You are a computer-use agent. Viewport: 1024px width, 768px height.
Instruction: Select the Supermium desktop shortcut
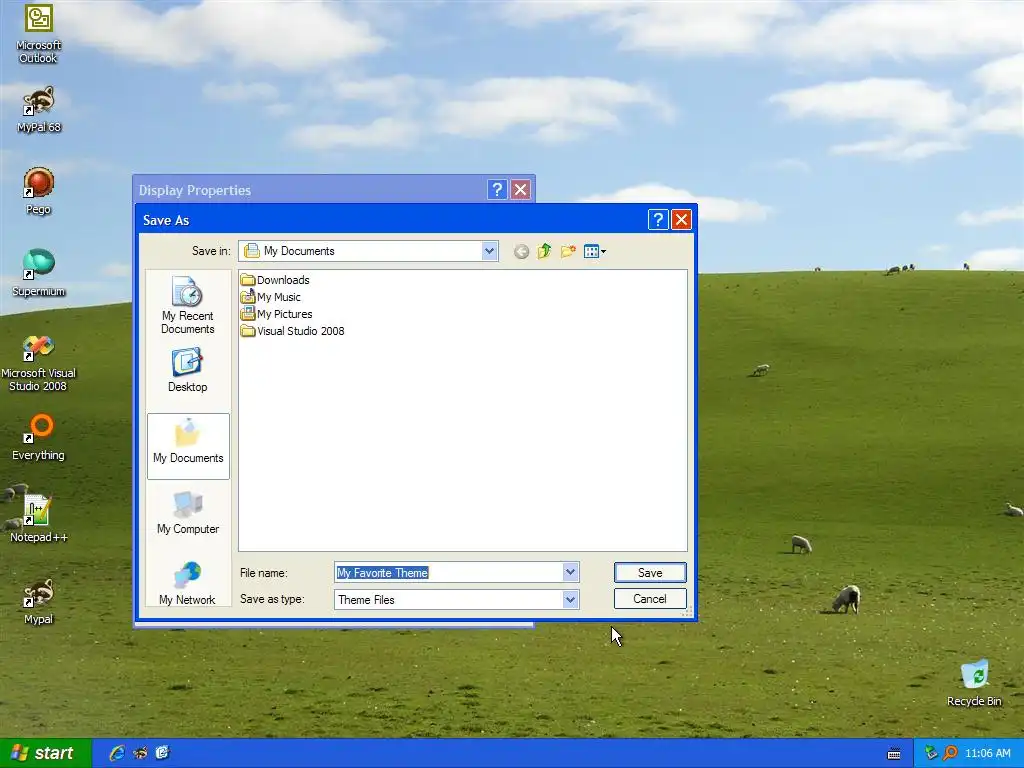pos(39,273)
